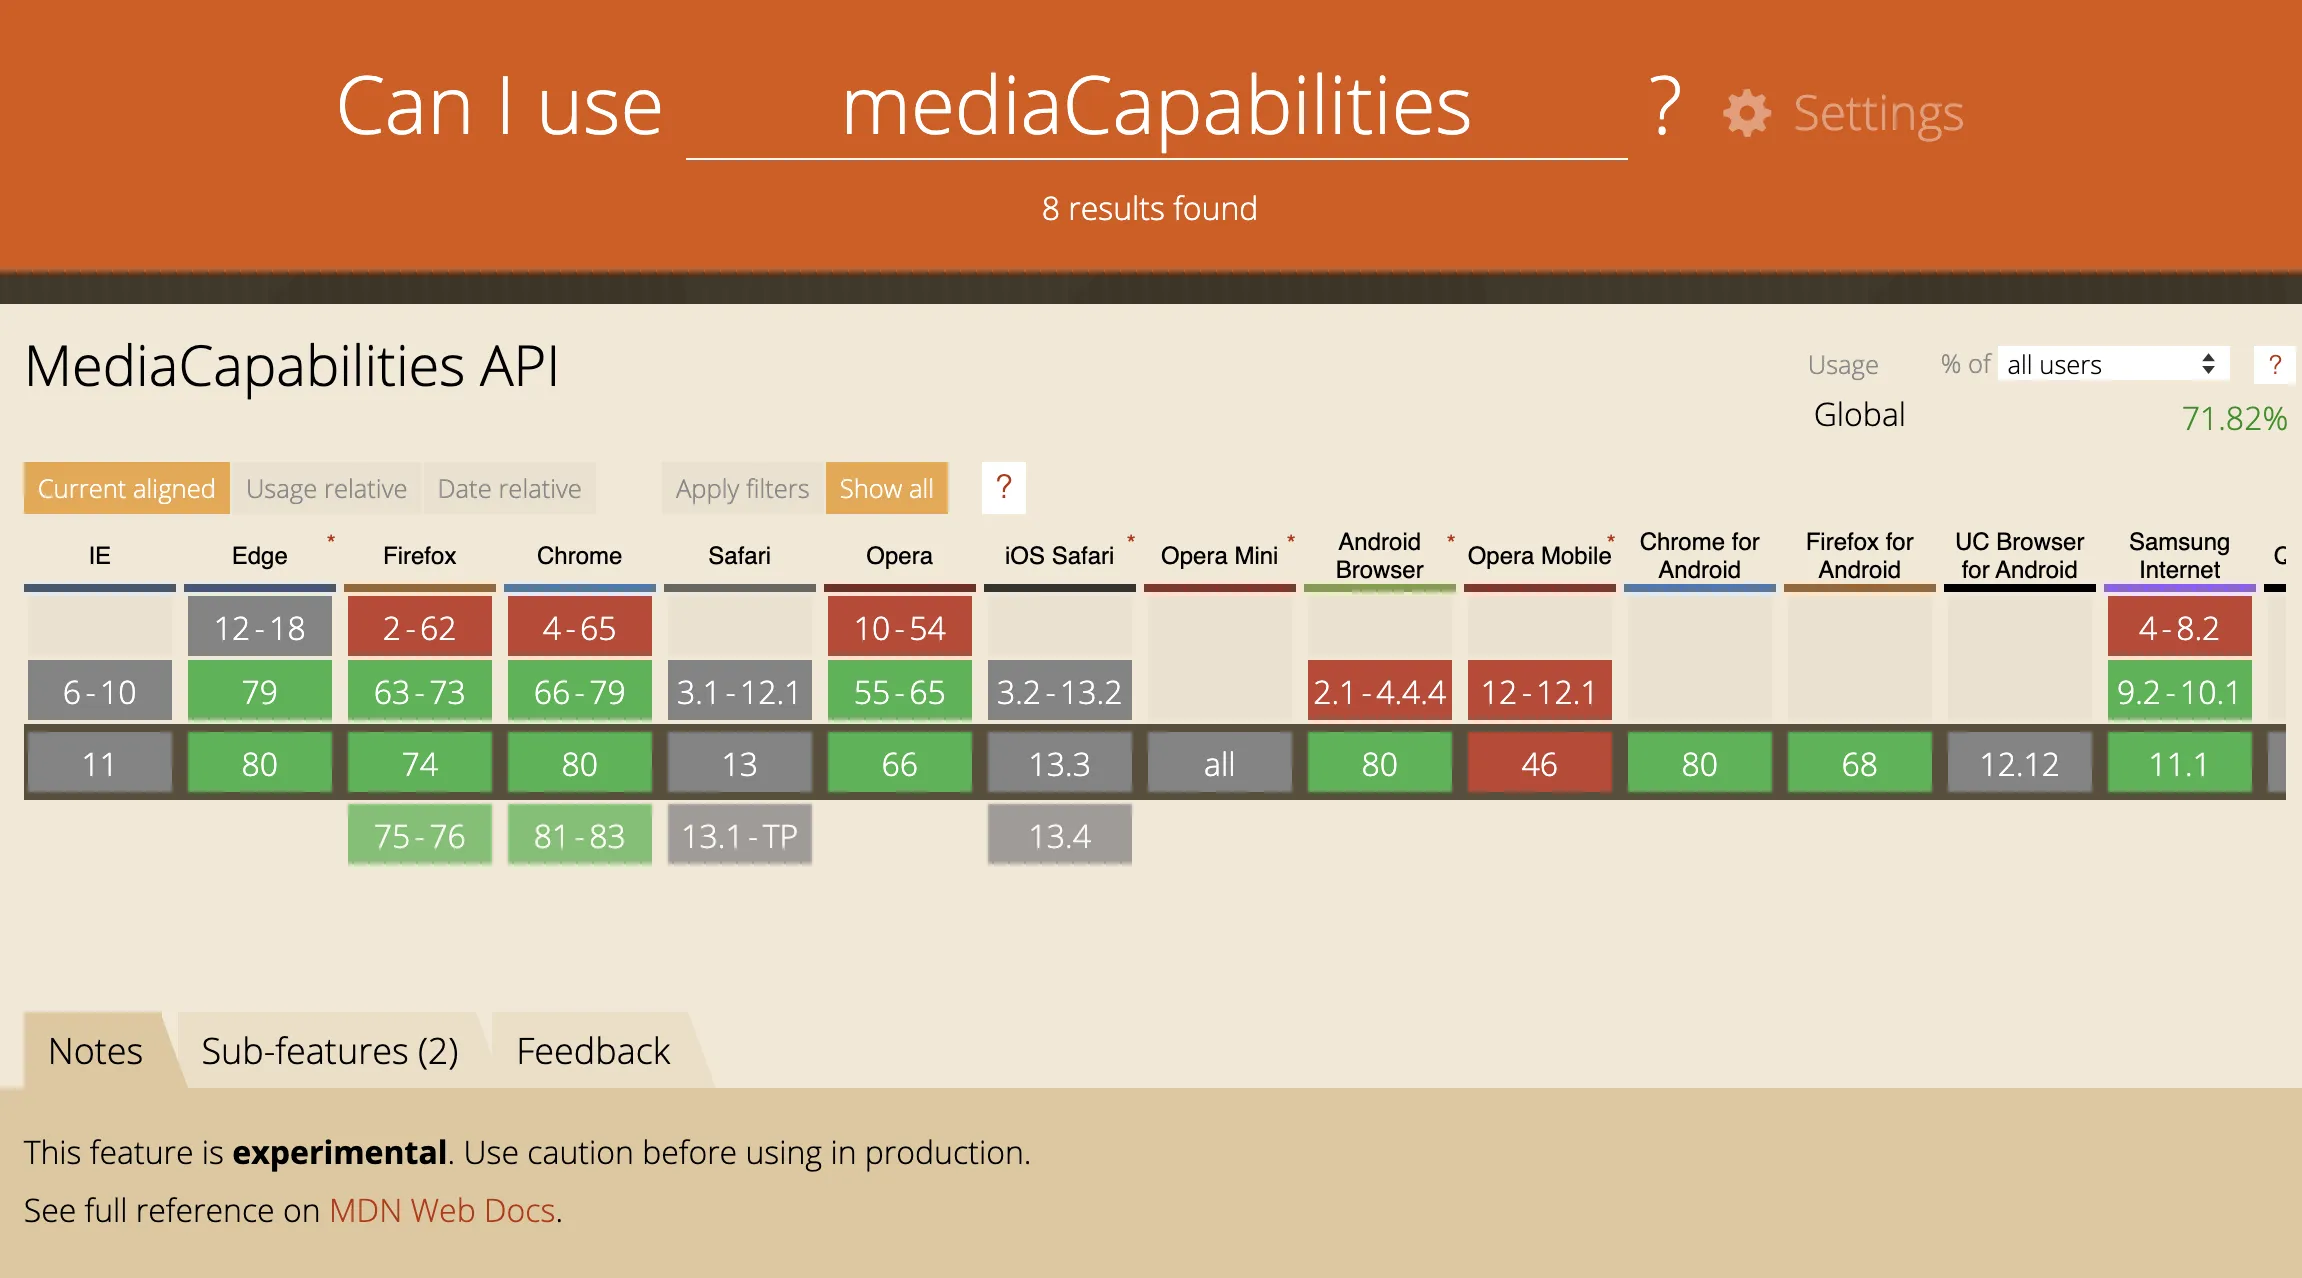Click the help question mark beside search
2302x1278 pixels.
tap(1665, 106)
